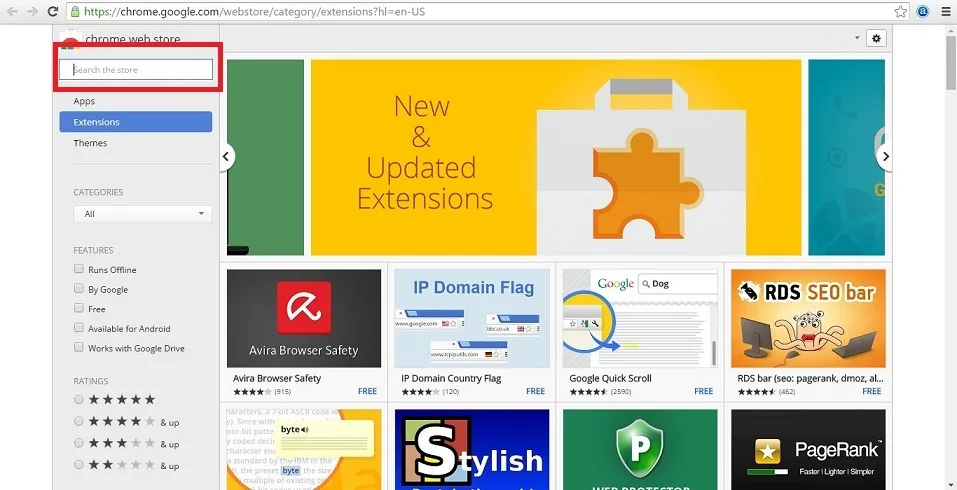
Task: Click the Avira Browser Safety title
Action: click(277, 378)
